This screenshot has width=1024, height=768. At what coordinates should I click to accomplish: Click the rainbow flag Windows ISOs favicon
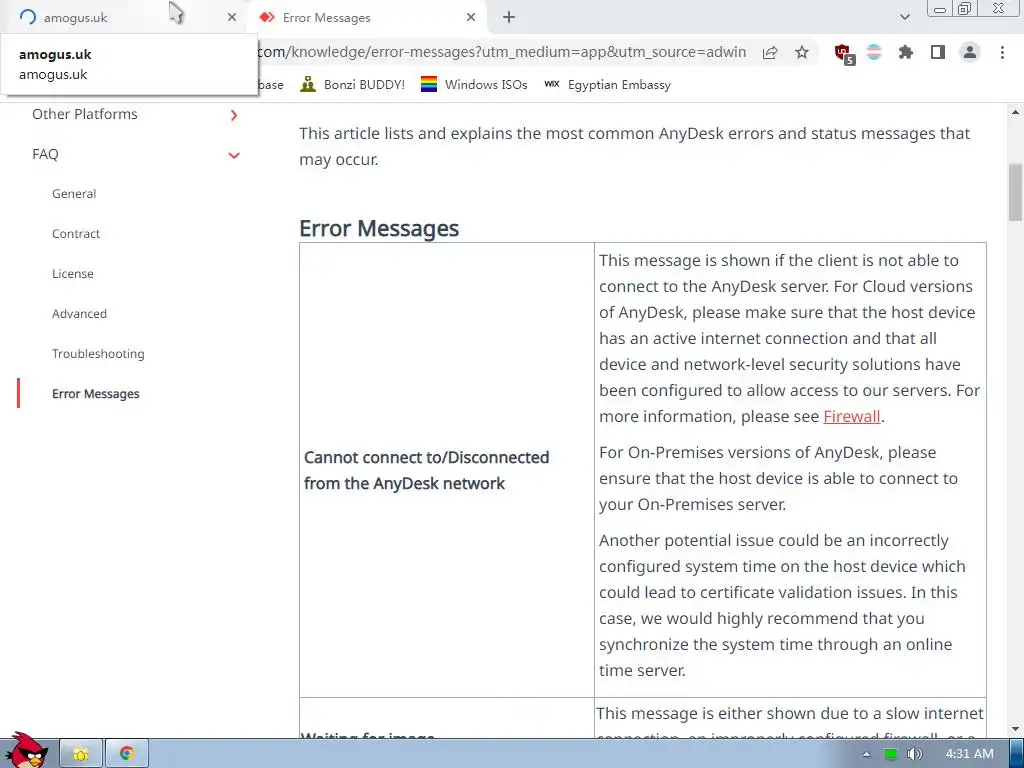(428, 84)
